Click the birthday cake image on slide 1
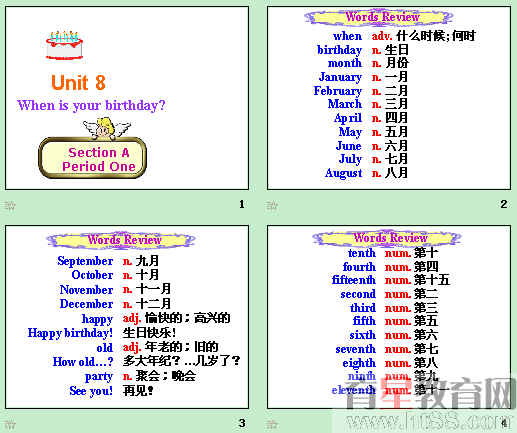The image size is (517, 433). tap(64, 45)
